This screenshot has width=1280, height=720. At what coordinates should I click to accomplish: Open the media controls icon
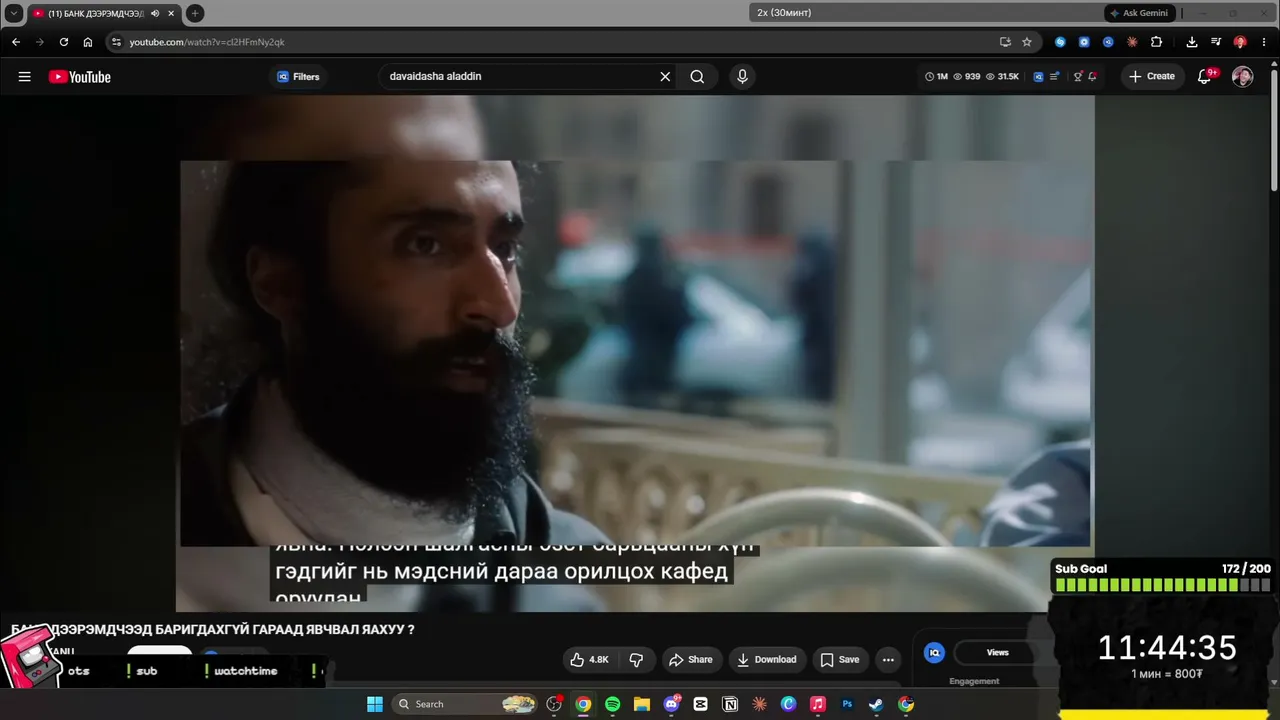point(1216,42)
